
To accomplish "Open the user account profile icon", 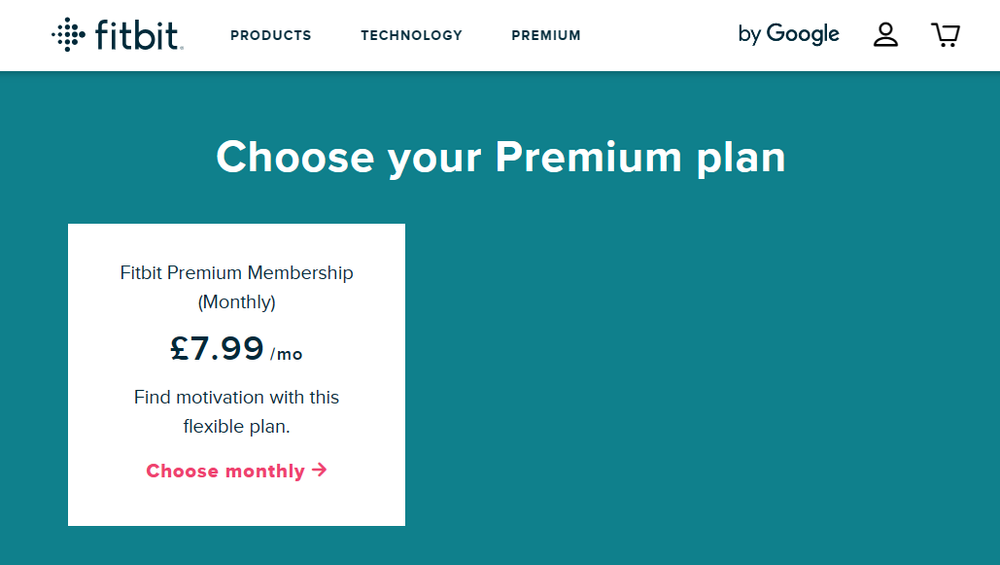I will coord(886,35).
